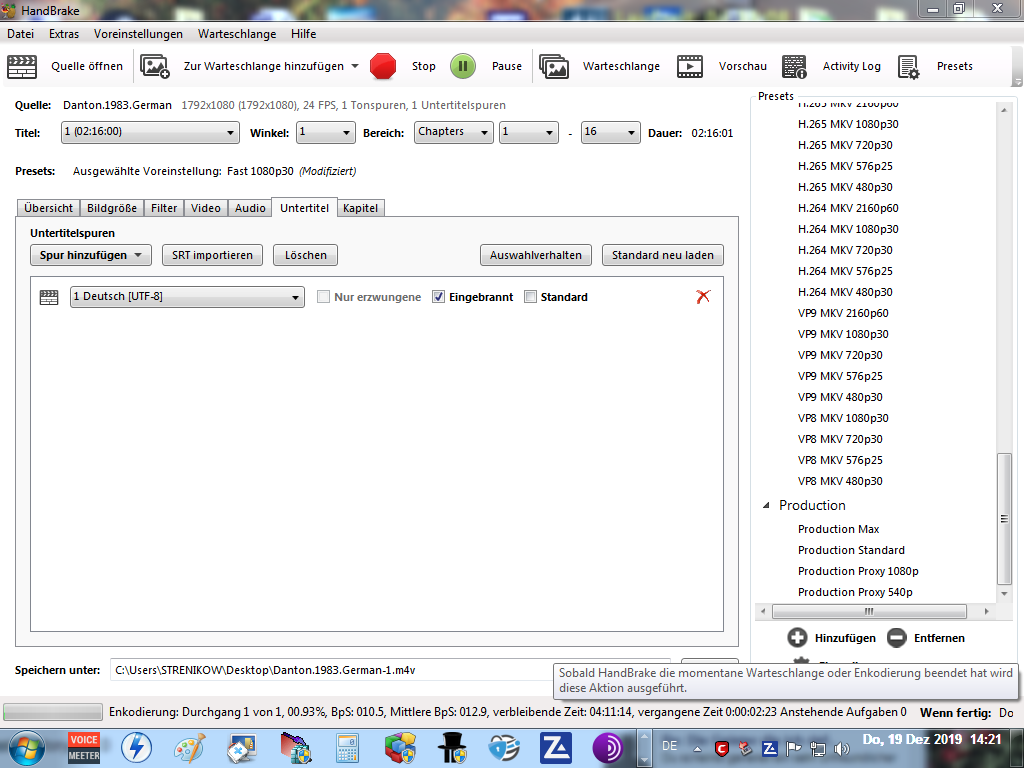
Task: Pause encoding with the green pause icon
Action: (462, 66)
